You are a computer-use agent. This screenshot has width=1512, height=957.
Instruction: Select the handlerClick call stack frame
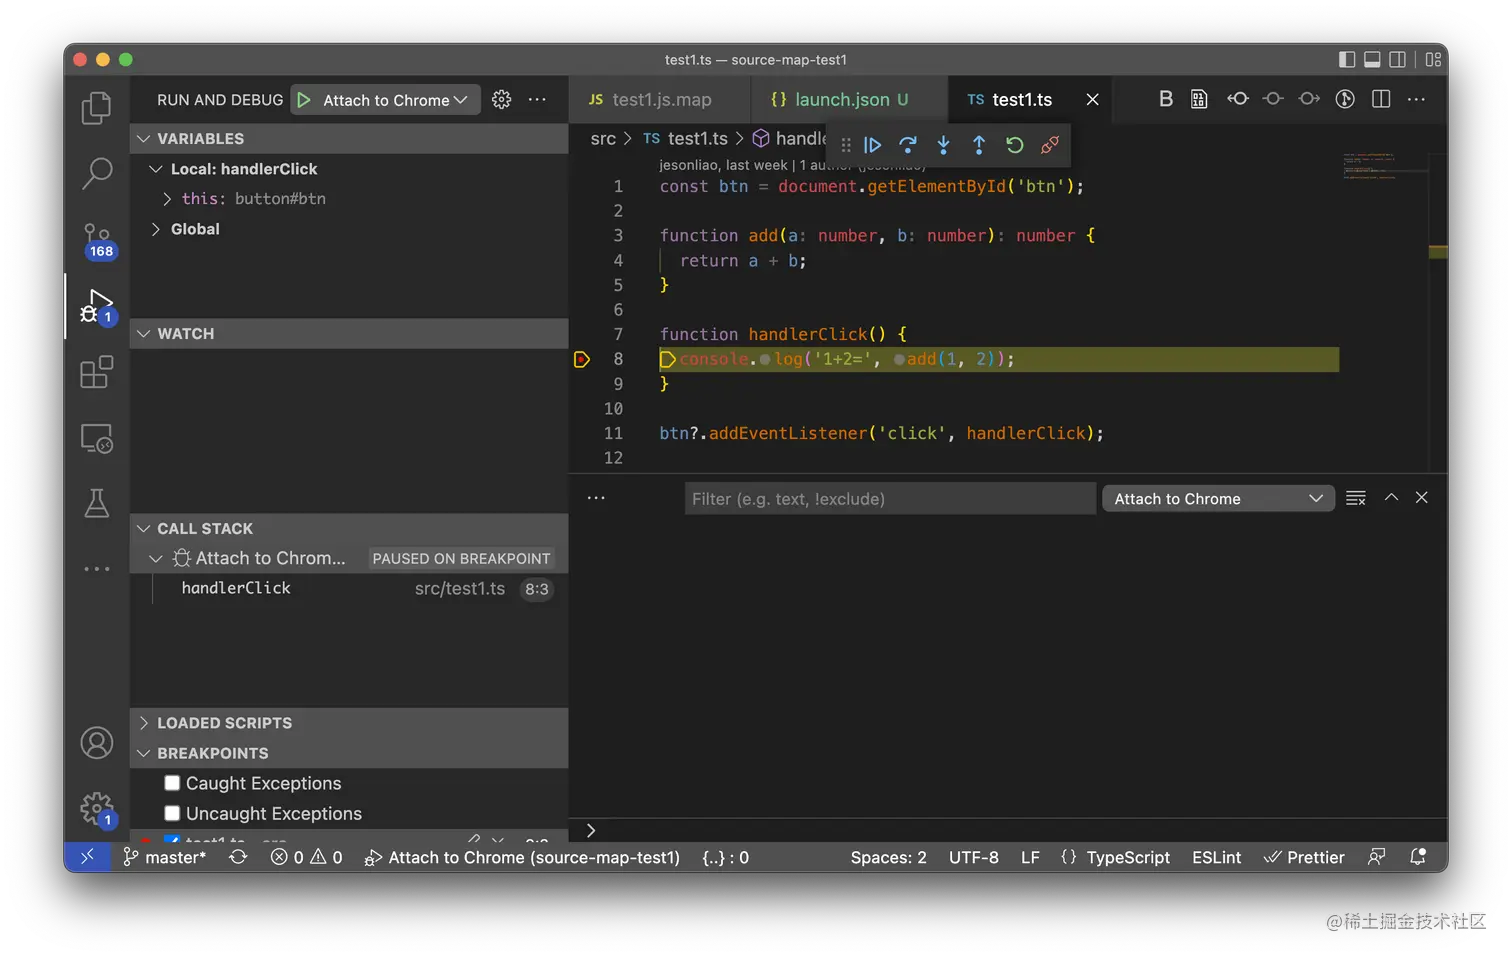point(236,588)
